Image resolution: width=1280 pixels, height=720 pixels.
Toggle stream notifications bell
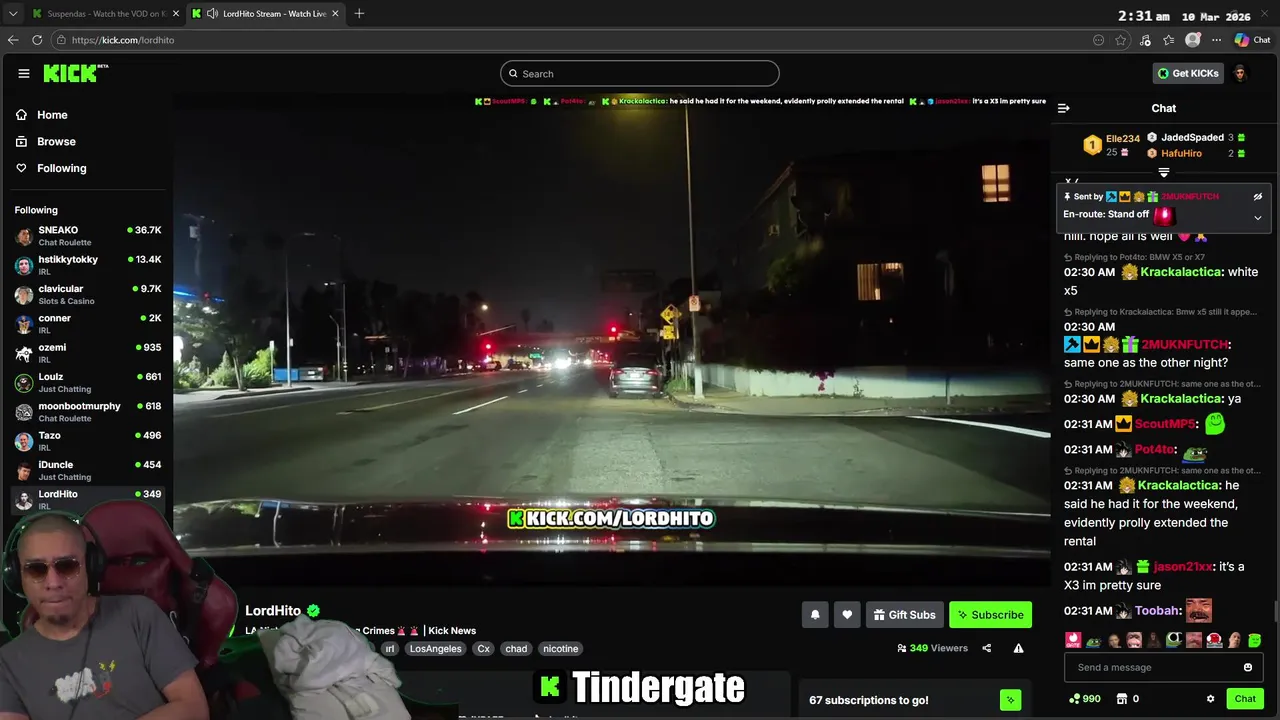[815, 615]
